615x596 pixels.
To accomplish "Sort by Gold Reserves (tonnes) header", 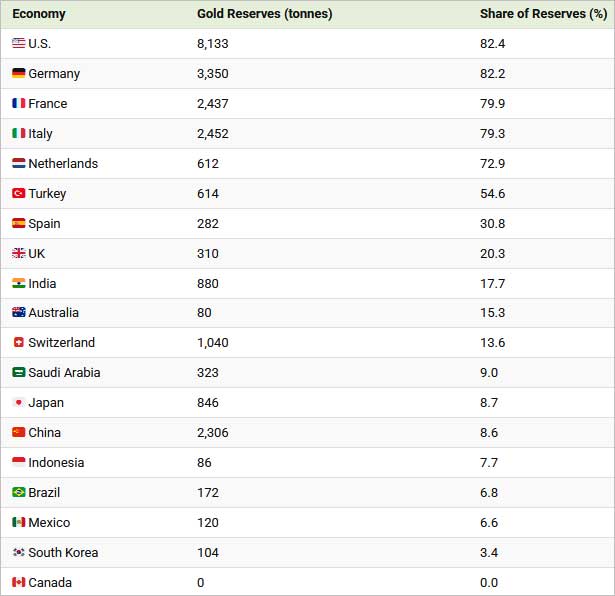I will pos(265,14).
